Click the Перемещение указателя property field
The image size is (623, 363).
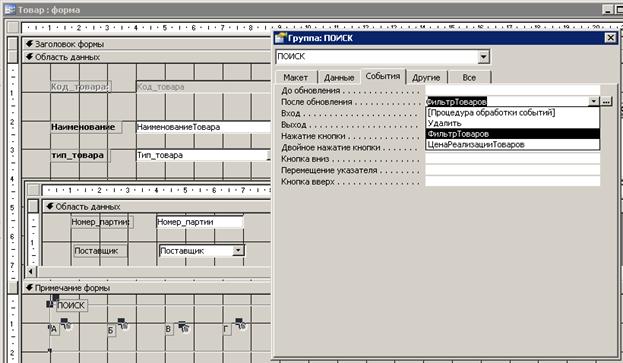(513, 170)
